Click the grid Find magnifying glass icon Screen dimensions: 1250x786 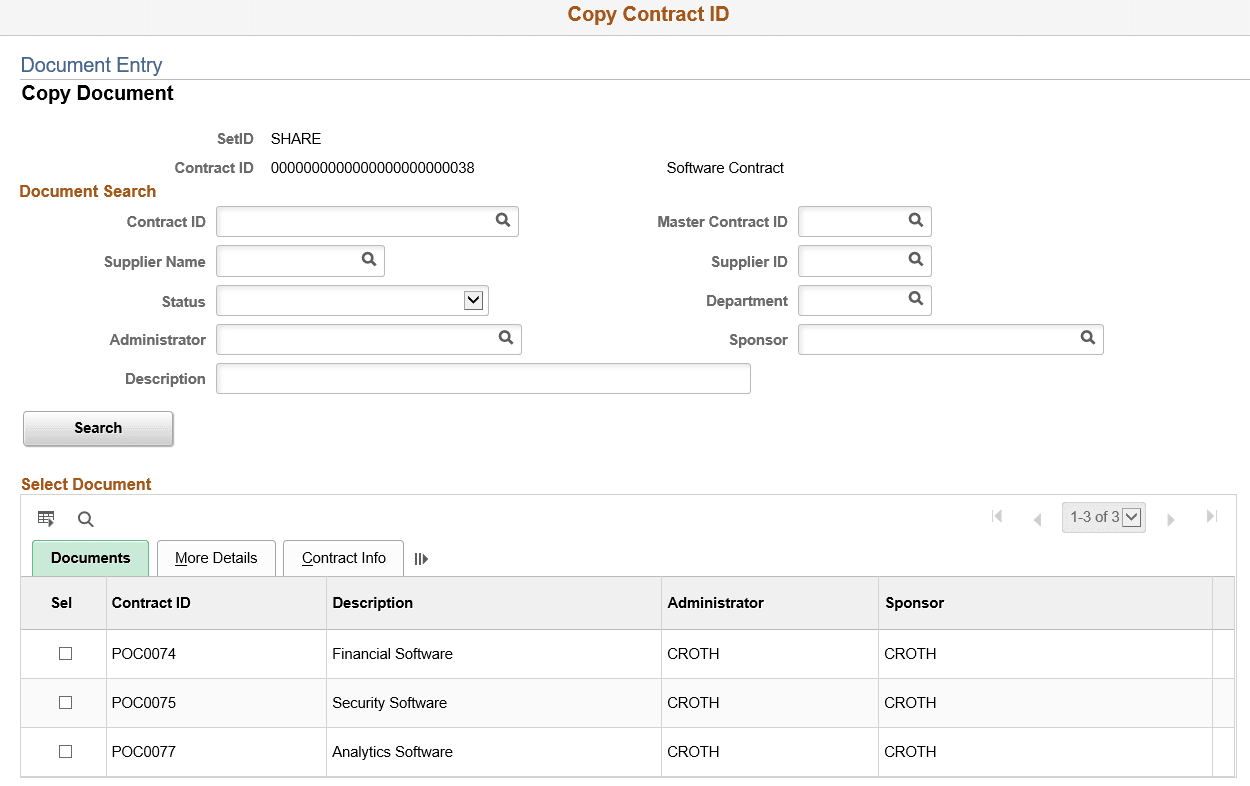pyautogui.click(x=85, y=519)
